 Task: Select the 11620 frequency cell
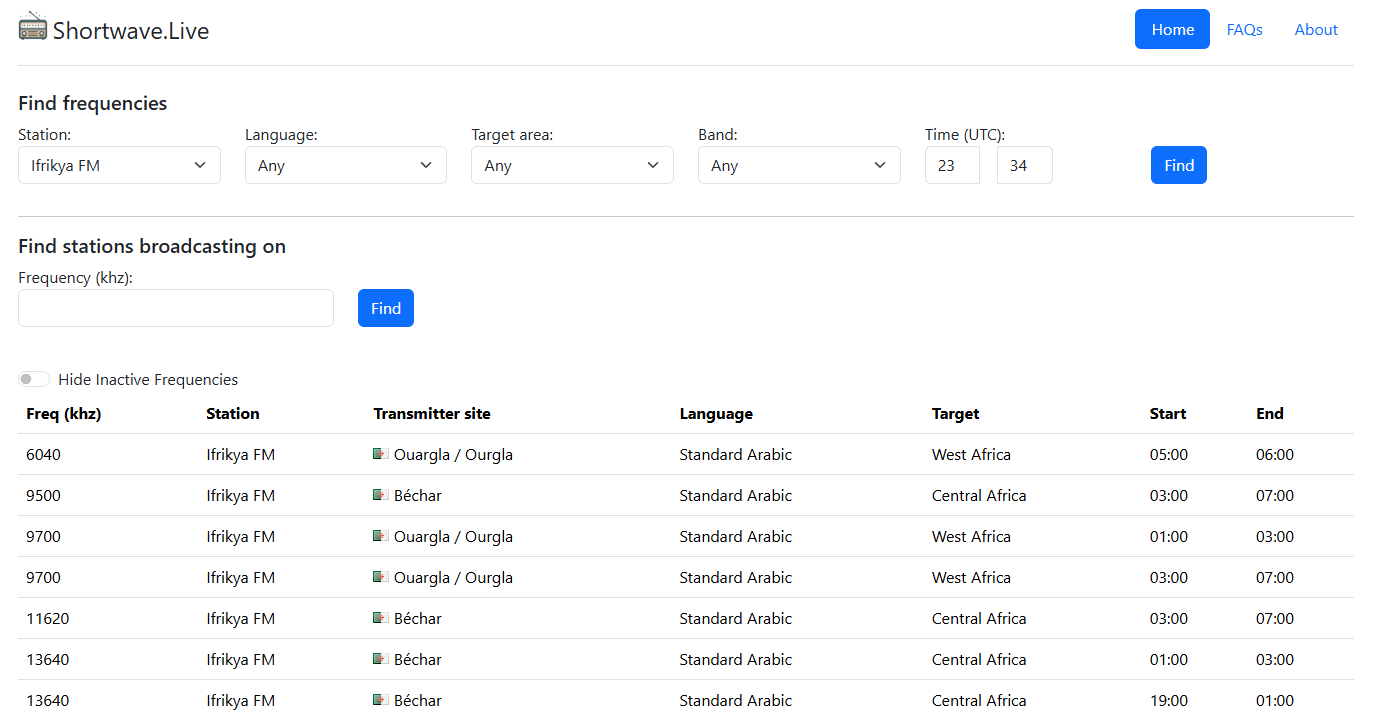(48, 618)
